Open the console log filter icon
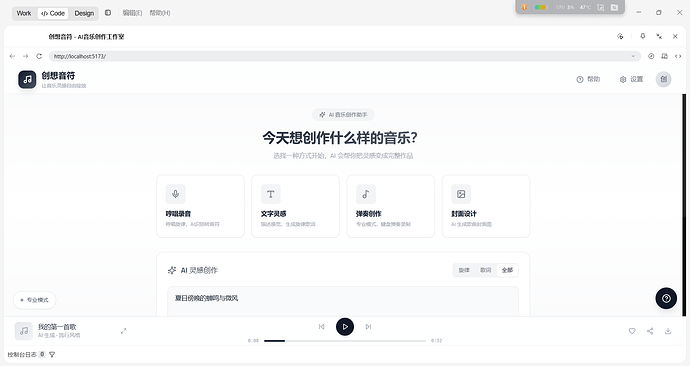The image size is (690, 366). (52, 354)
